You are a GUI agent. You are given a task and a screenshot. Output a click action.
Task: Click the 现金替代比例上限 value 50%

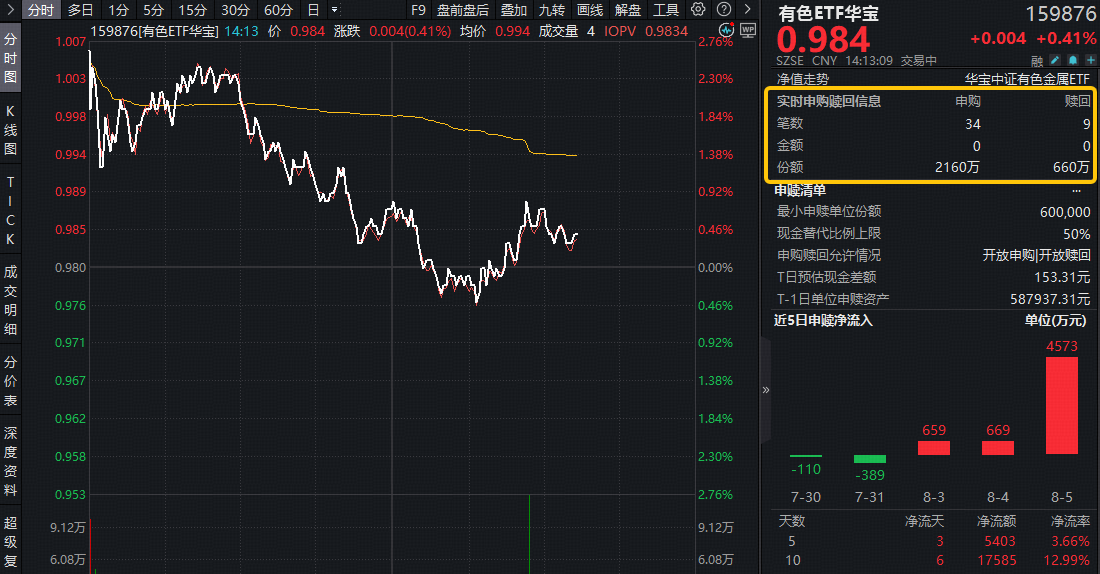(1076, 234)
